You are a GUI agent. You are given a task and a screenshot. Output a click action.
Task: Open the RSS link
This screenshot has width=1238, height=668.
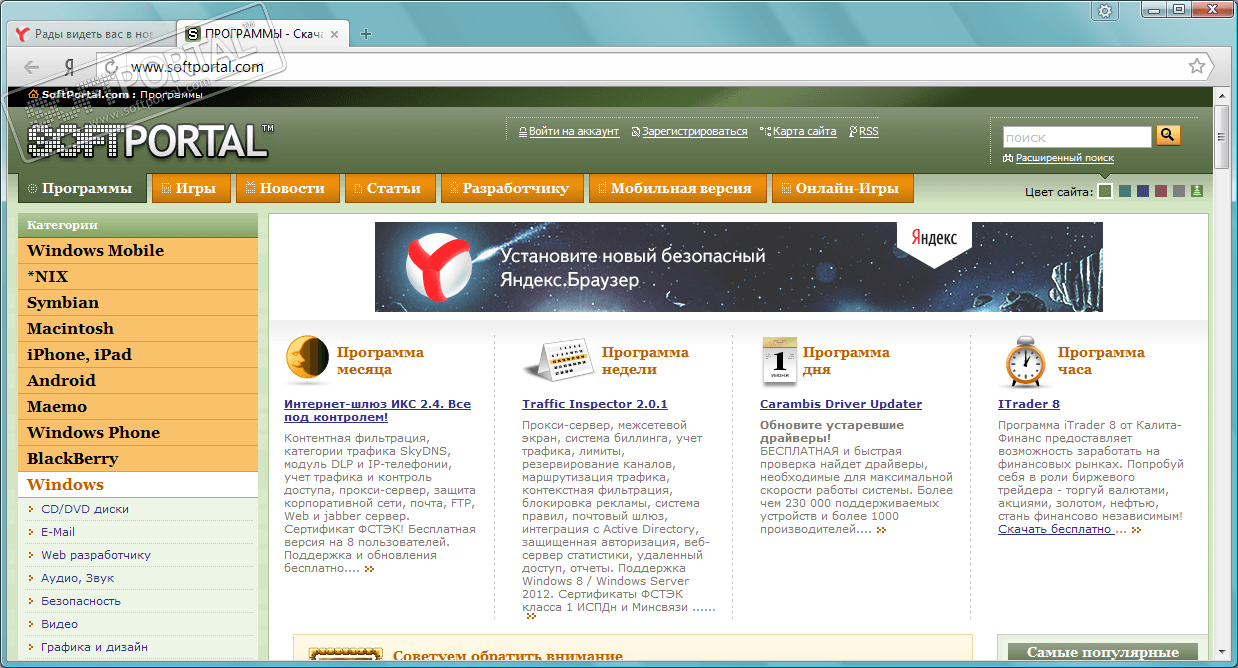(x=869, y=132)
